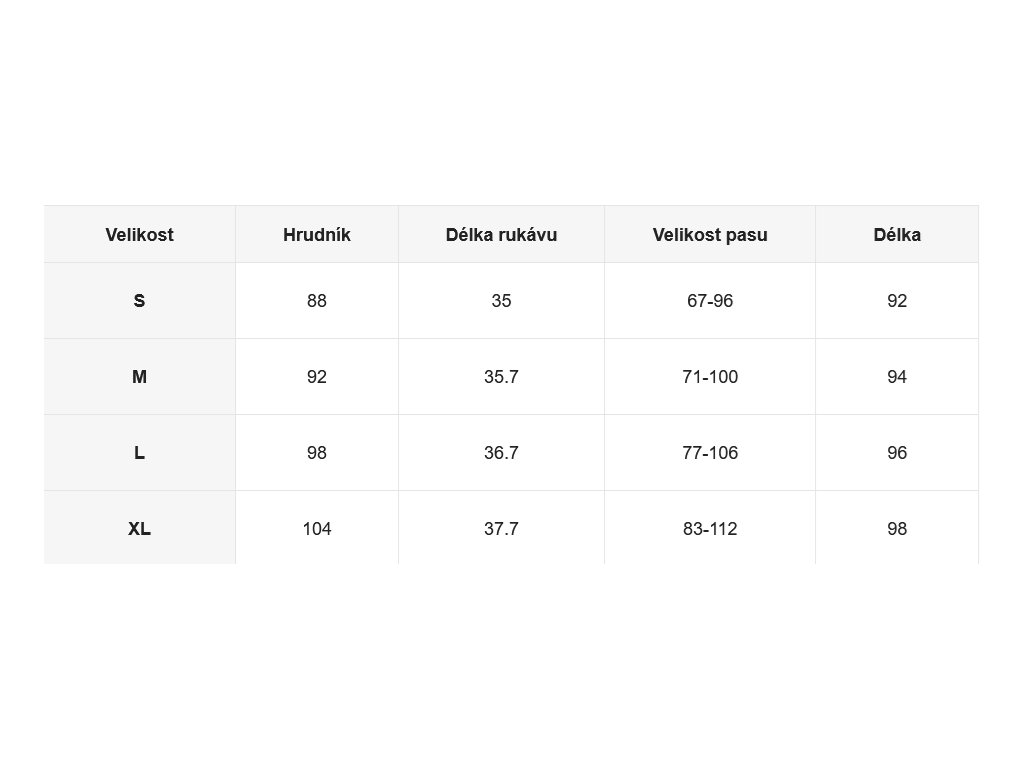Select the size L row label
This screenshot has width=1024, height=768.
[x=140, y=453]
